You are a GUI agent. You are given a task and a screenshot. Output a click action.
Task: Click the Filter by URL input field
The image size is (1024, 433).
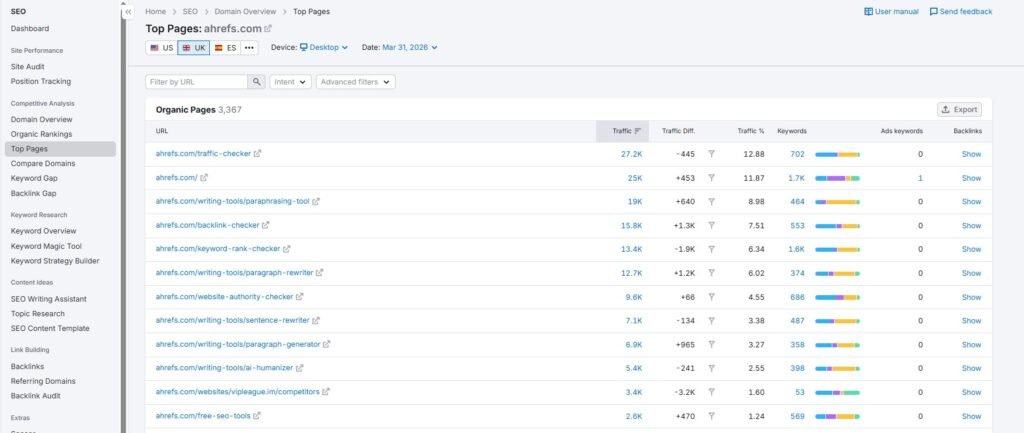point(197,82)
